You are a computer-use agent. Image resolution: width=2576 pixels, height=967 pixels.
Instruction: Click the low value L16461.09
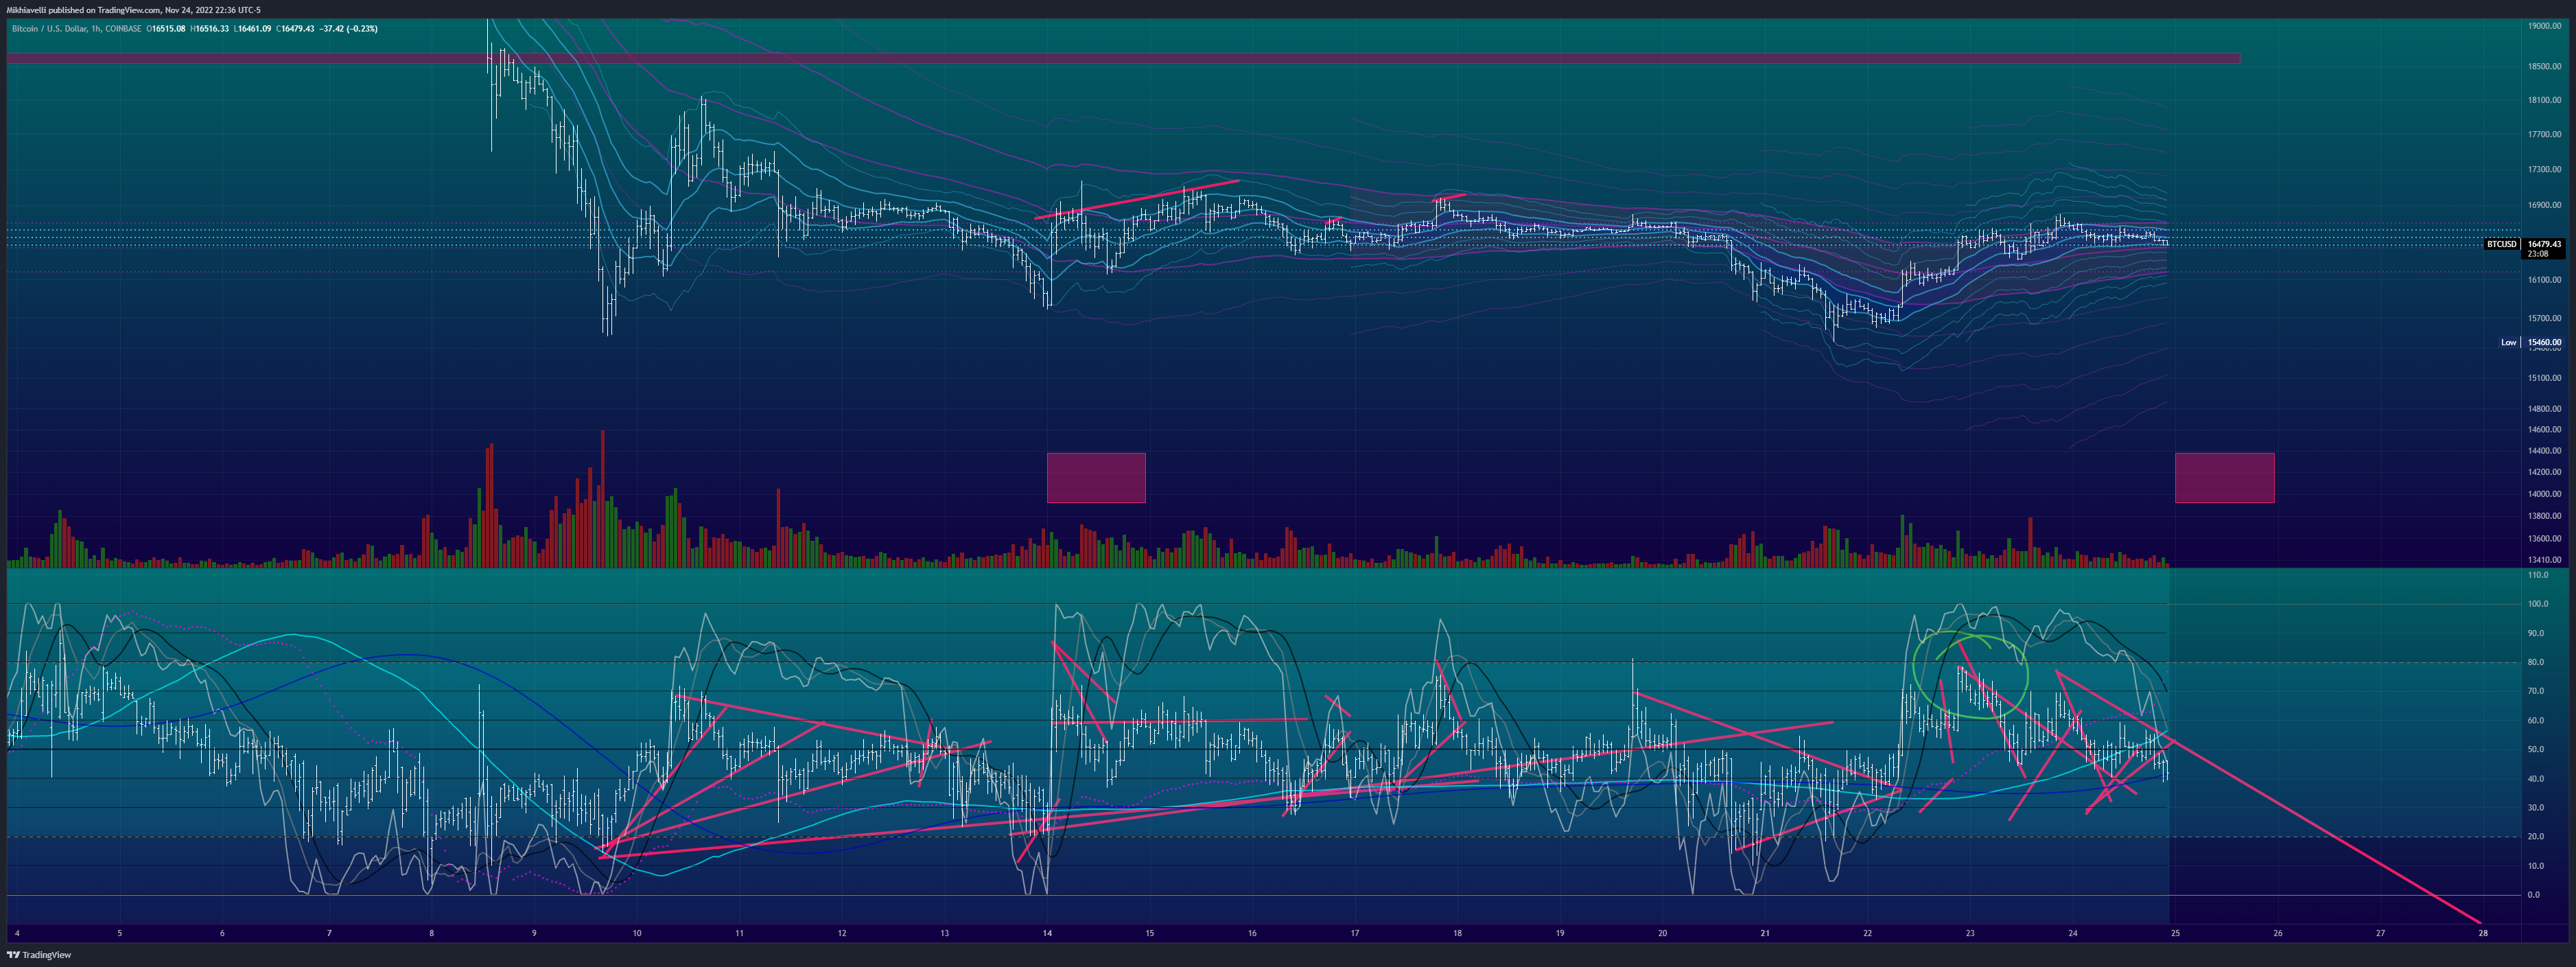click(x=252, y=29)
